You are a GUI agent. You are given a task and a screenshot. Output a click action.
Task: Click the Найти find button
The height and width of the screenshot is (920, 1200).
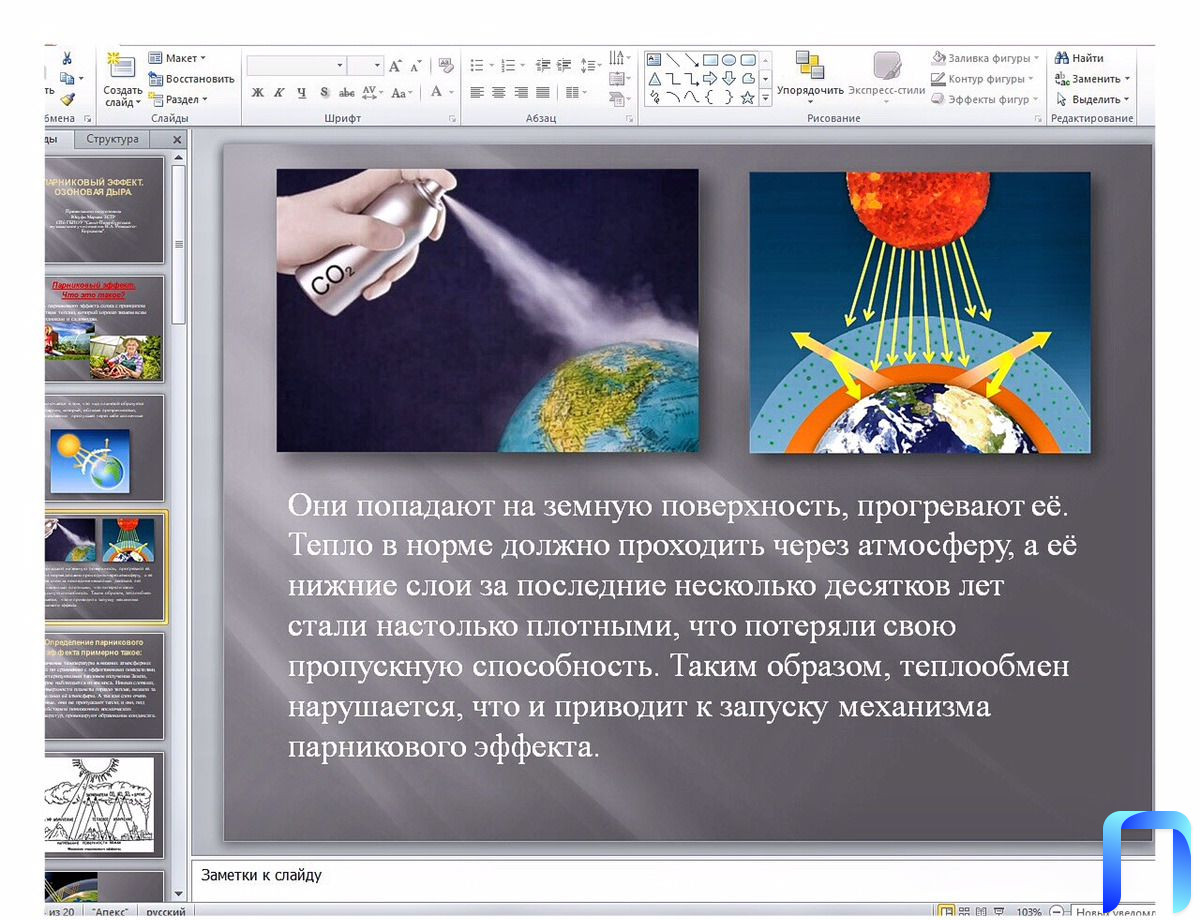coord(1079,58)
